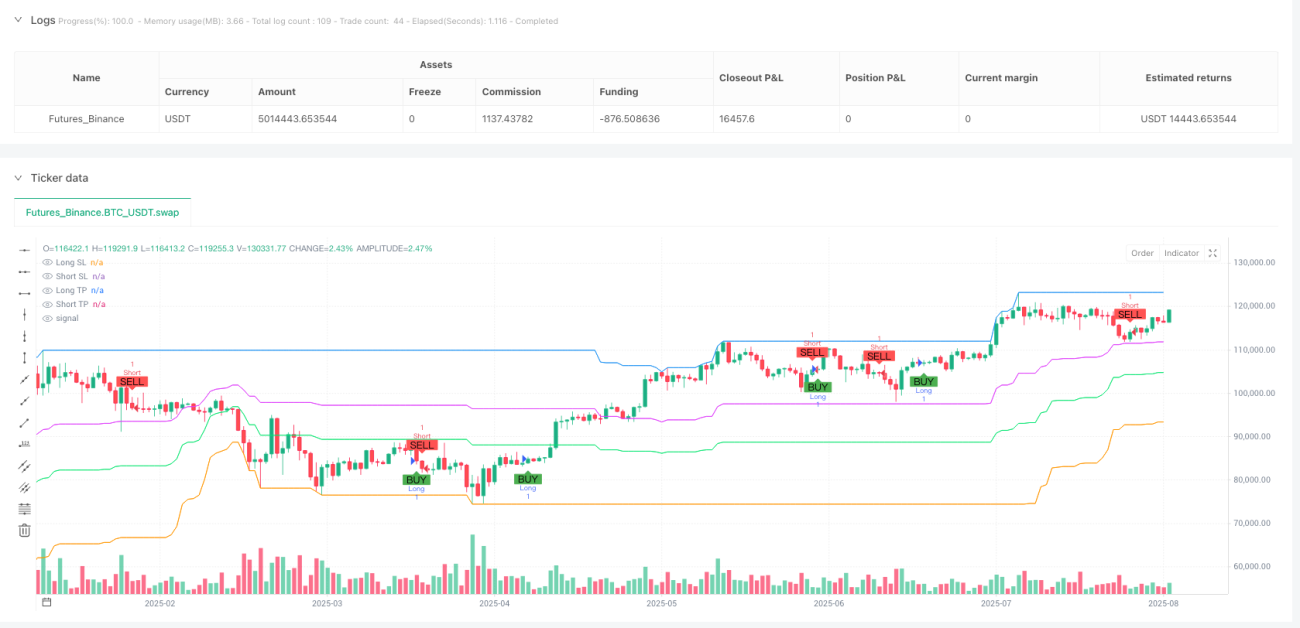Open the calendar date picker icon
Viewport: 1300px width, 628px height.
coord(45,603)
